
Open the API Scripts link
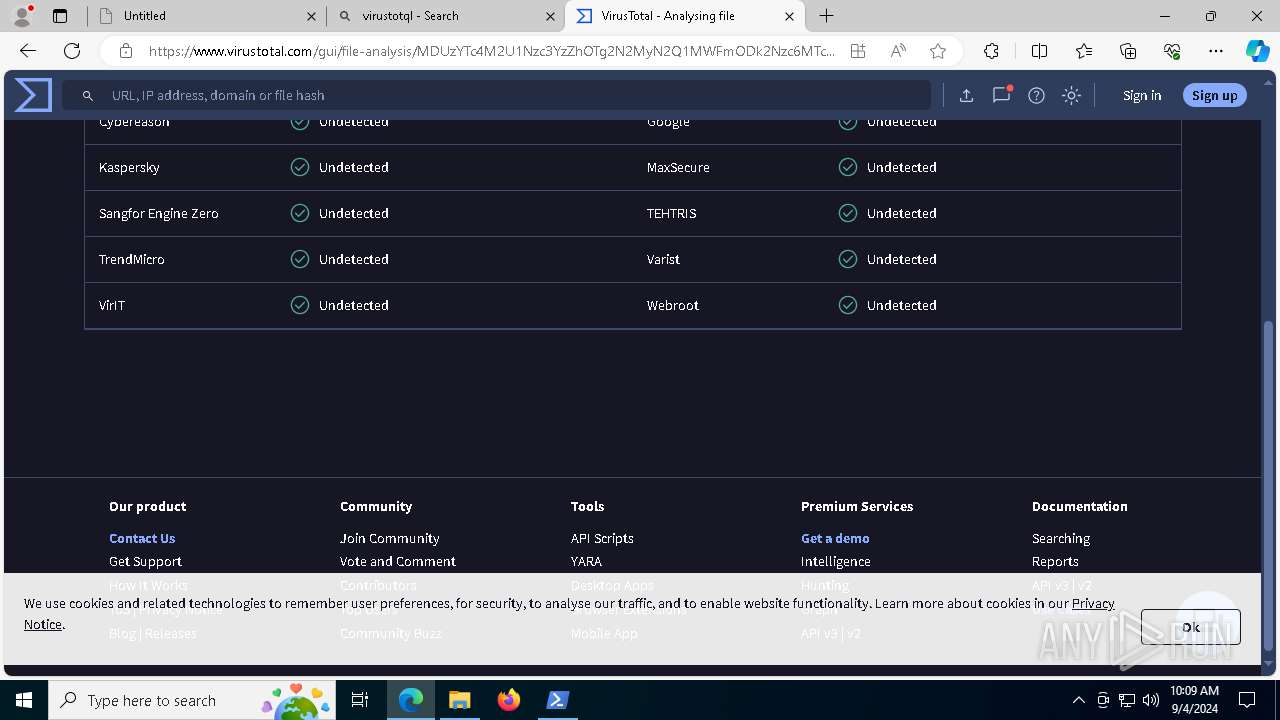602,538
